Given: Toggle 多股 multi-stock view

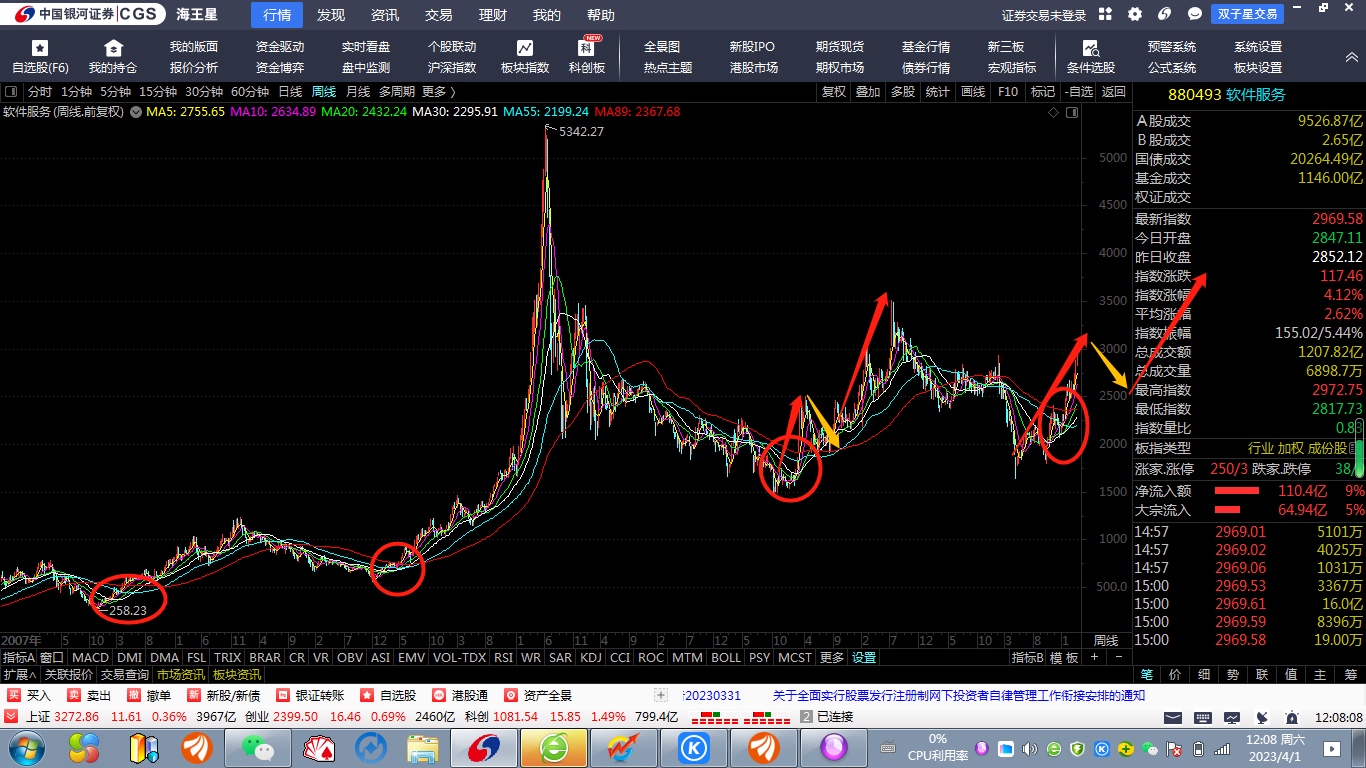Looking at the screenshot, I should pos(903,91).
